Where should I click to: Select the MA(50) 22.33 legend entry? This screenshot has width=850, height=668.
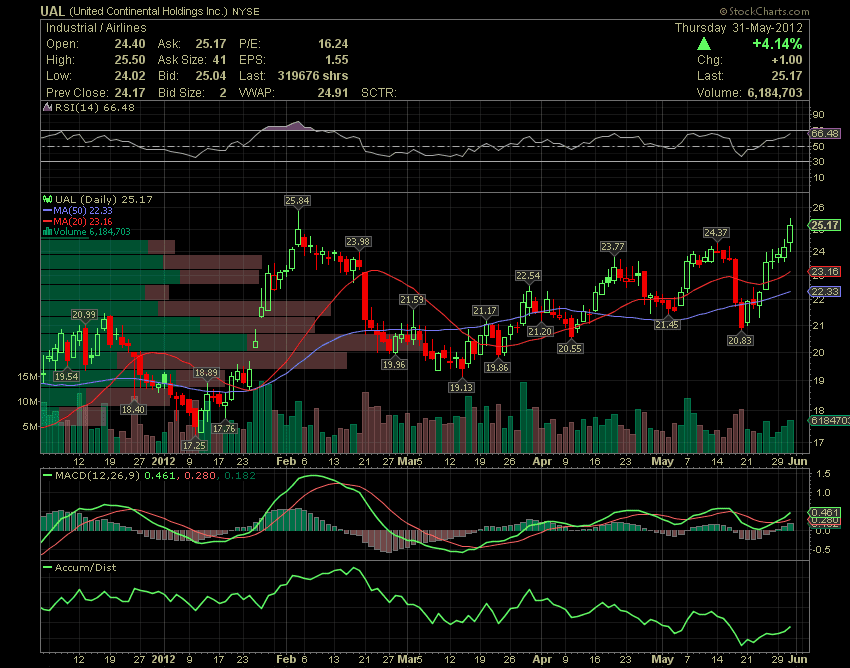pyautogui.click(x=78, y=210)
